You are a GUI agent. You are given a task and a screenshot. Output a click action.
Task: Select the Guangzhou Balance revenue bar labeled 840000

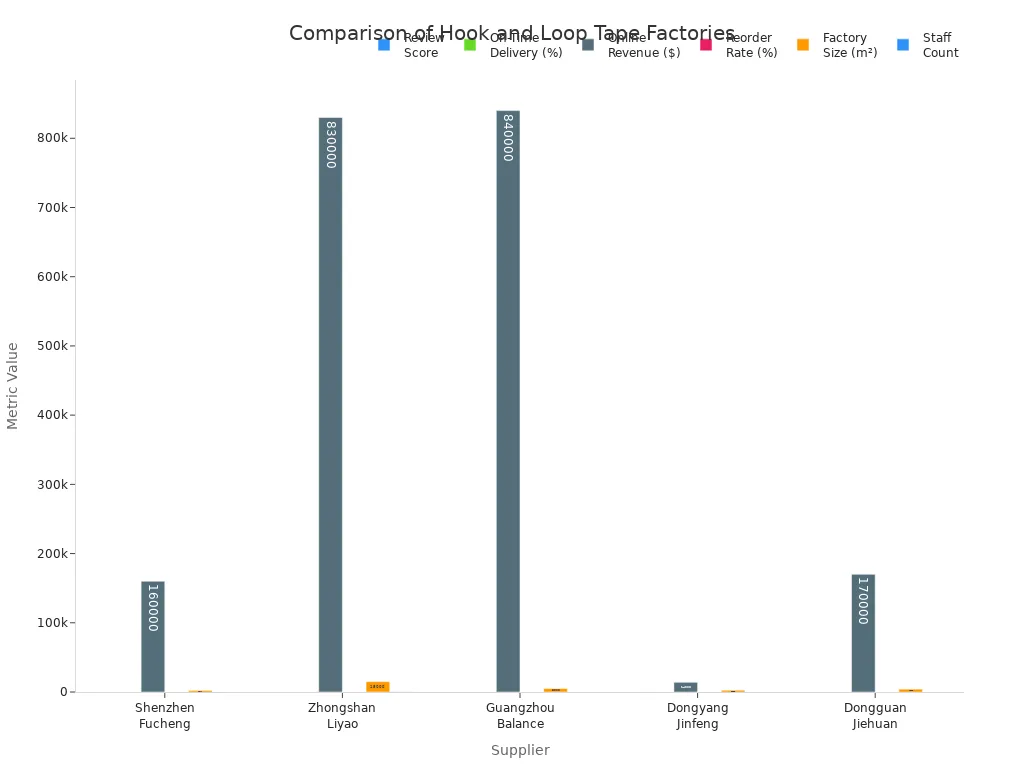click(x=508, y=400)
